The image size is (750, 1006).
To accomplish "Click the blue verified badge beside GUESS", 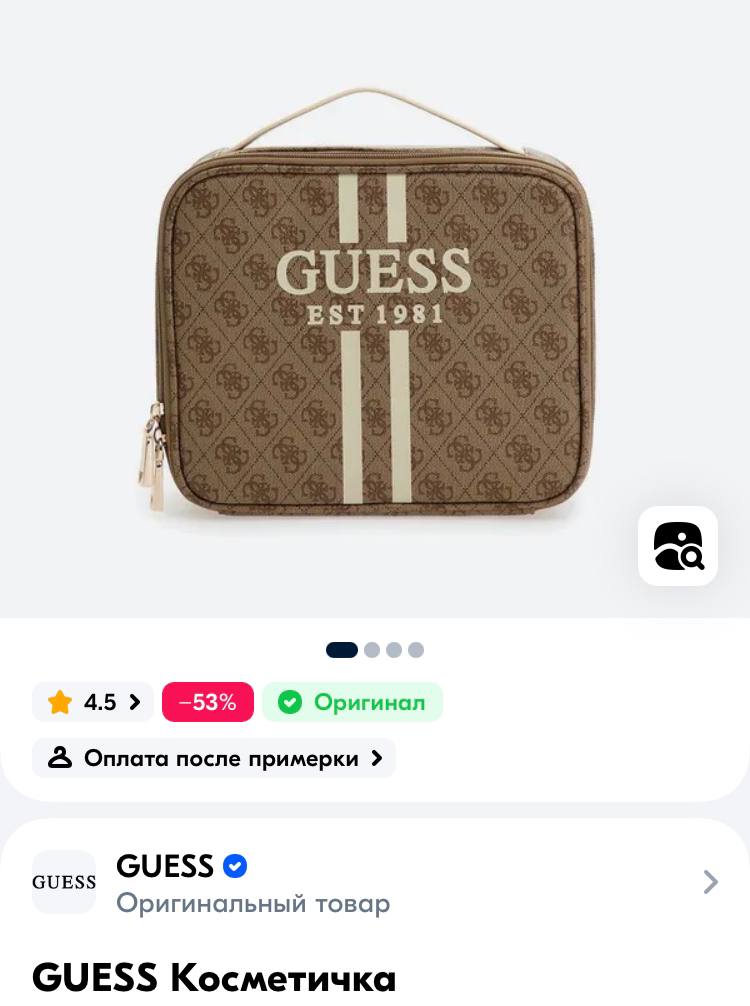I will [235, 866].
